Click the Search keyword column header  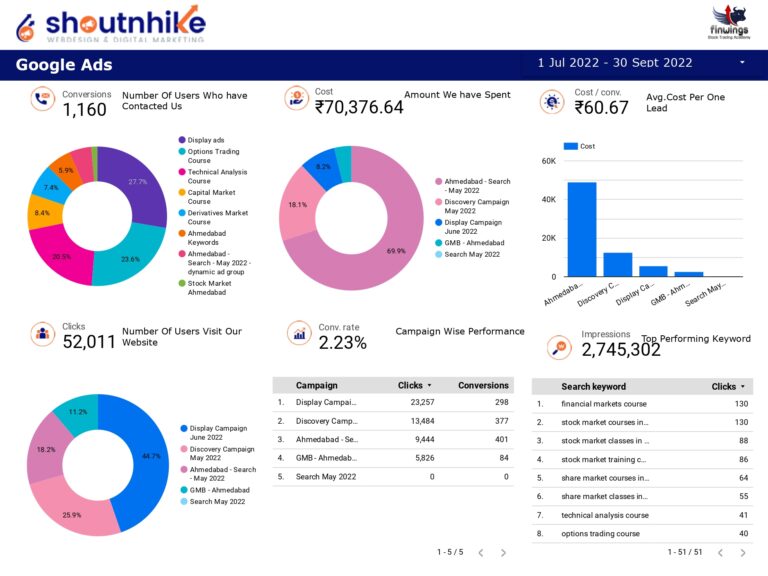tap(593, 386)
